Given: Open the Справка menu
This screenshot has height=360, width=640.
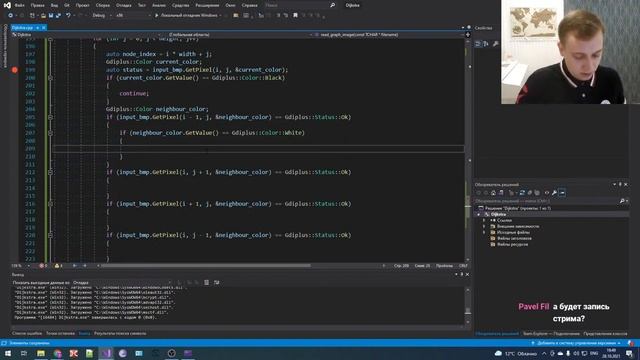Looking at the screenshot, I should click(x=249, y=5).
